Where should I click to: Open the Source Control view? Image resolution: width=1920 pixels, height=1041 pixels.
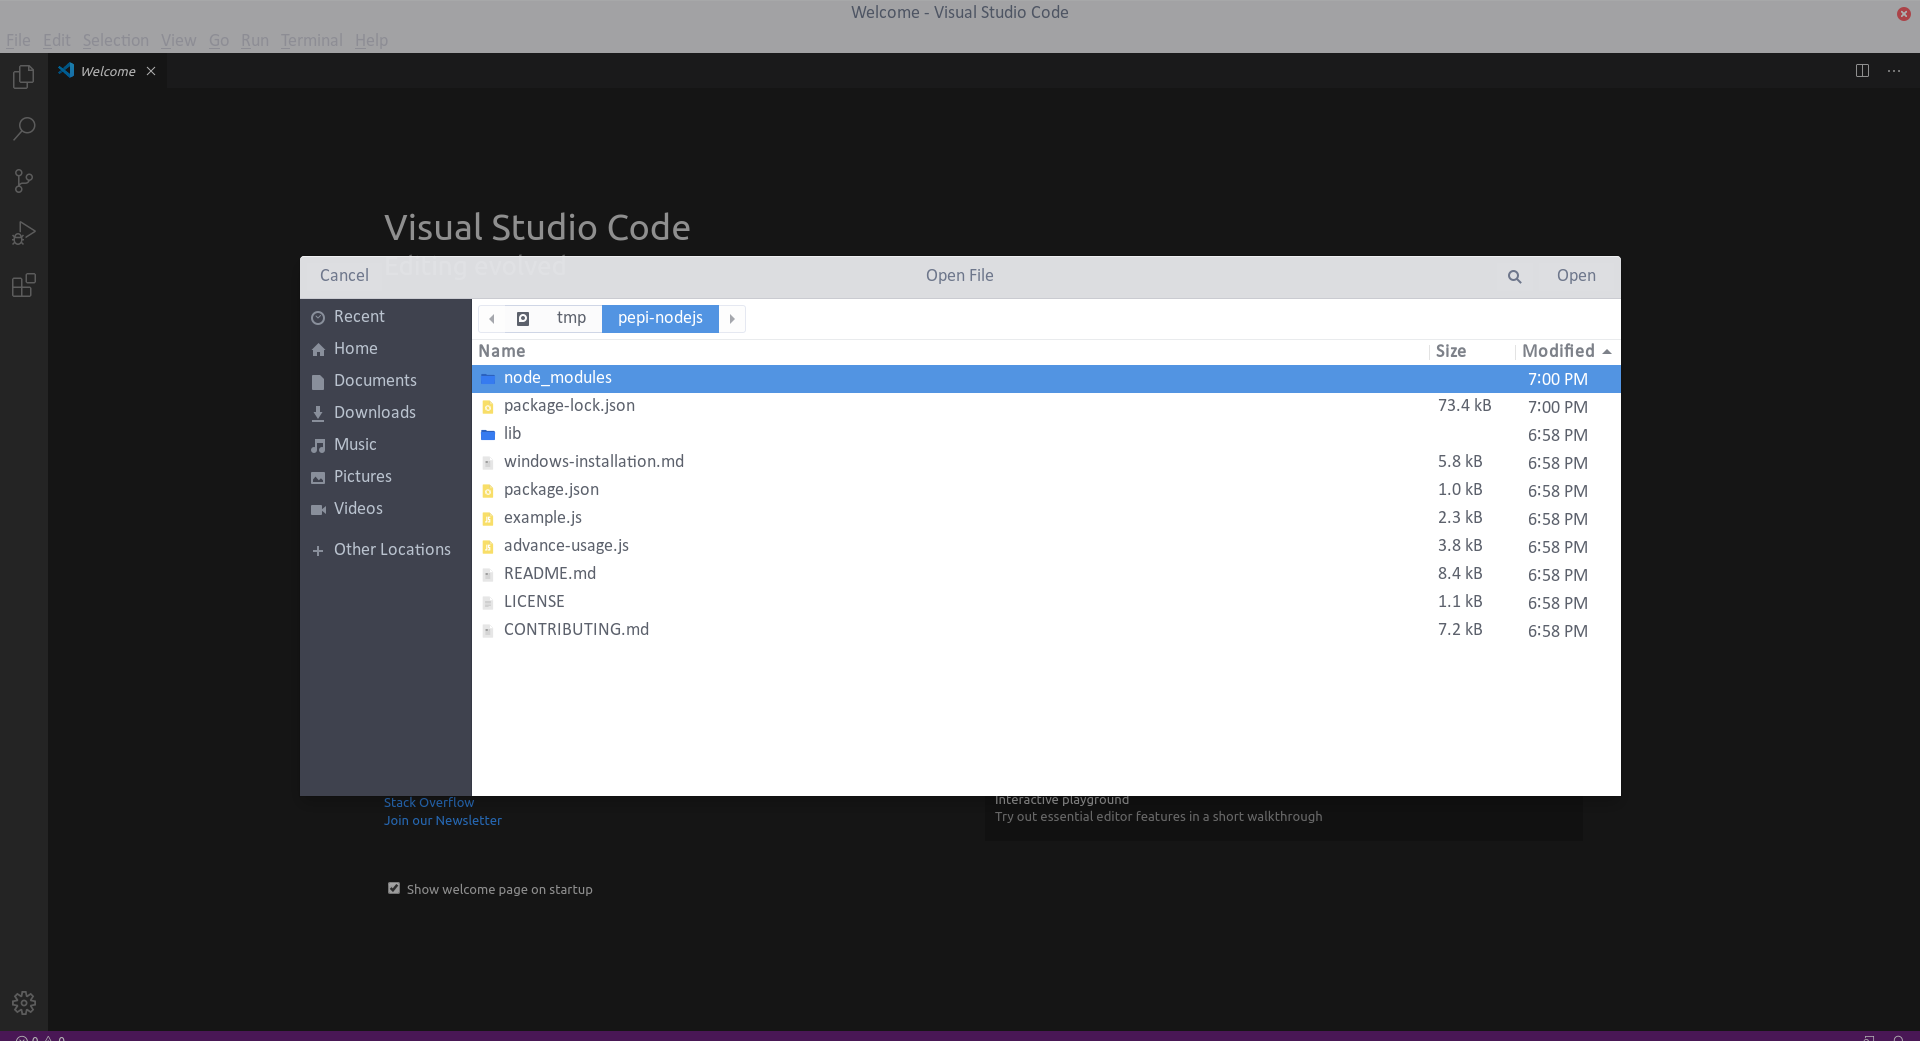pos(24,181)
